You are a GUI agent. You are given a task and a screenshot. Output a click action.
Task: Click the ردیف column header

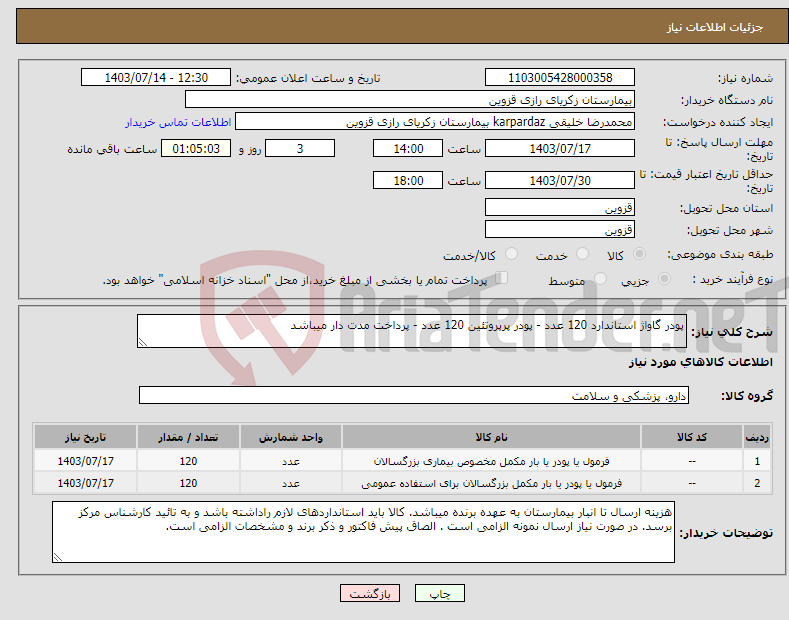click(757, 437)
